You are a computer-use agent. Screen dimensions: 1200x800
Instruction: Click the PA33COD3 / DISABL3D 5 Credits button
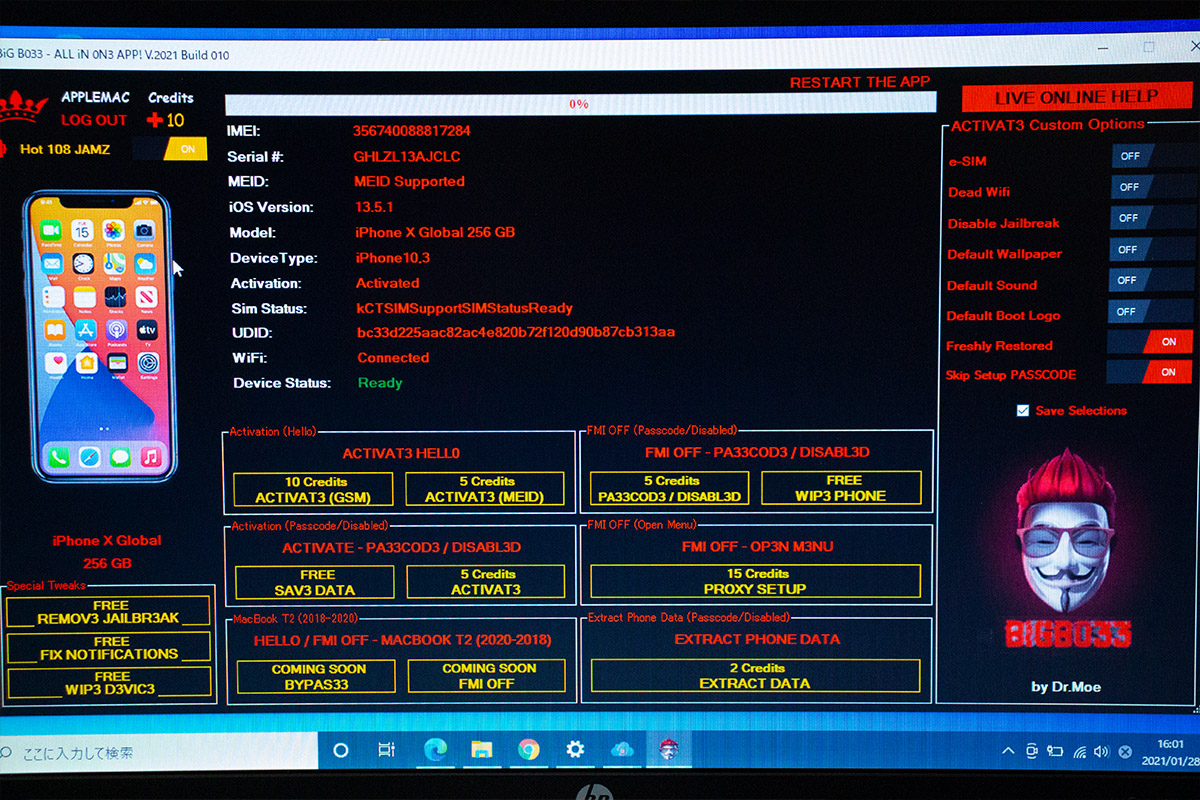click(670, 488)
